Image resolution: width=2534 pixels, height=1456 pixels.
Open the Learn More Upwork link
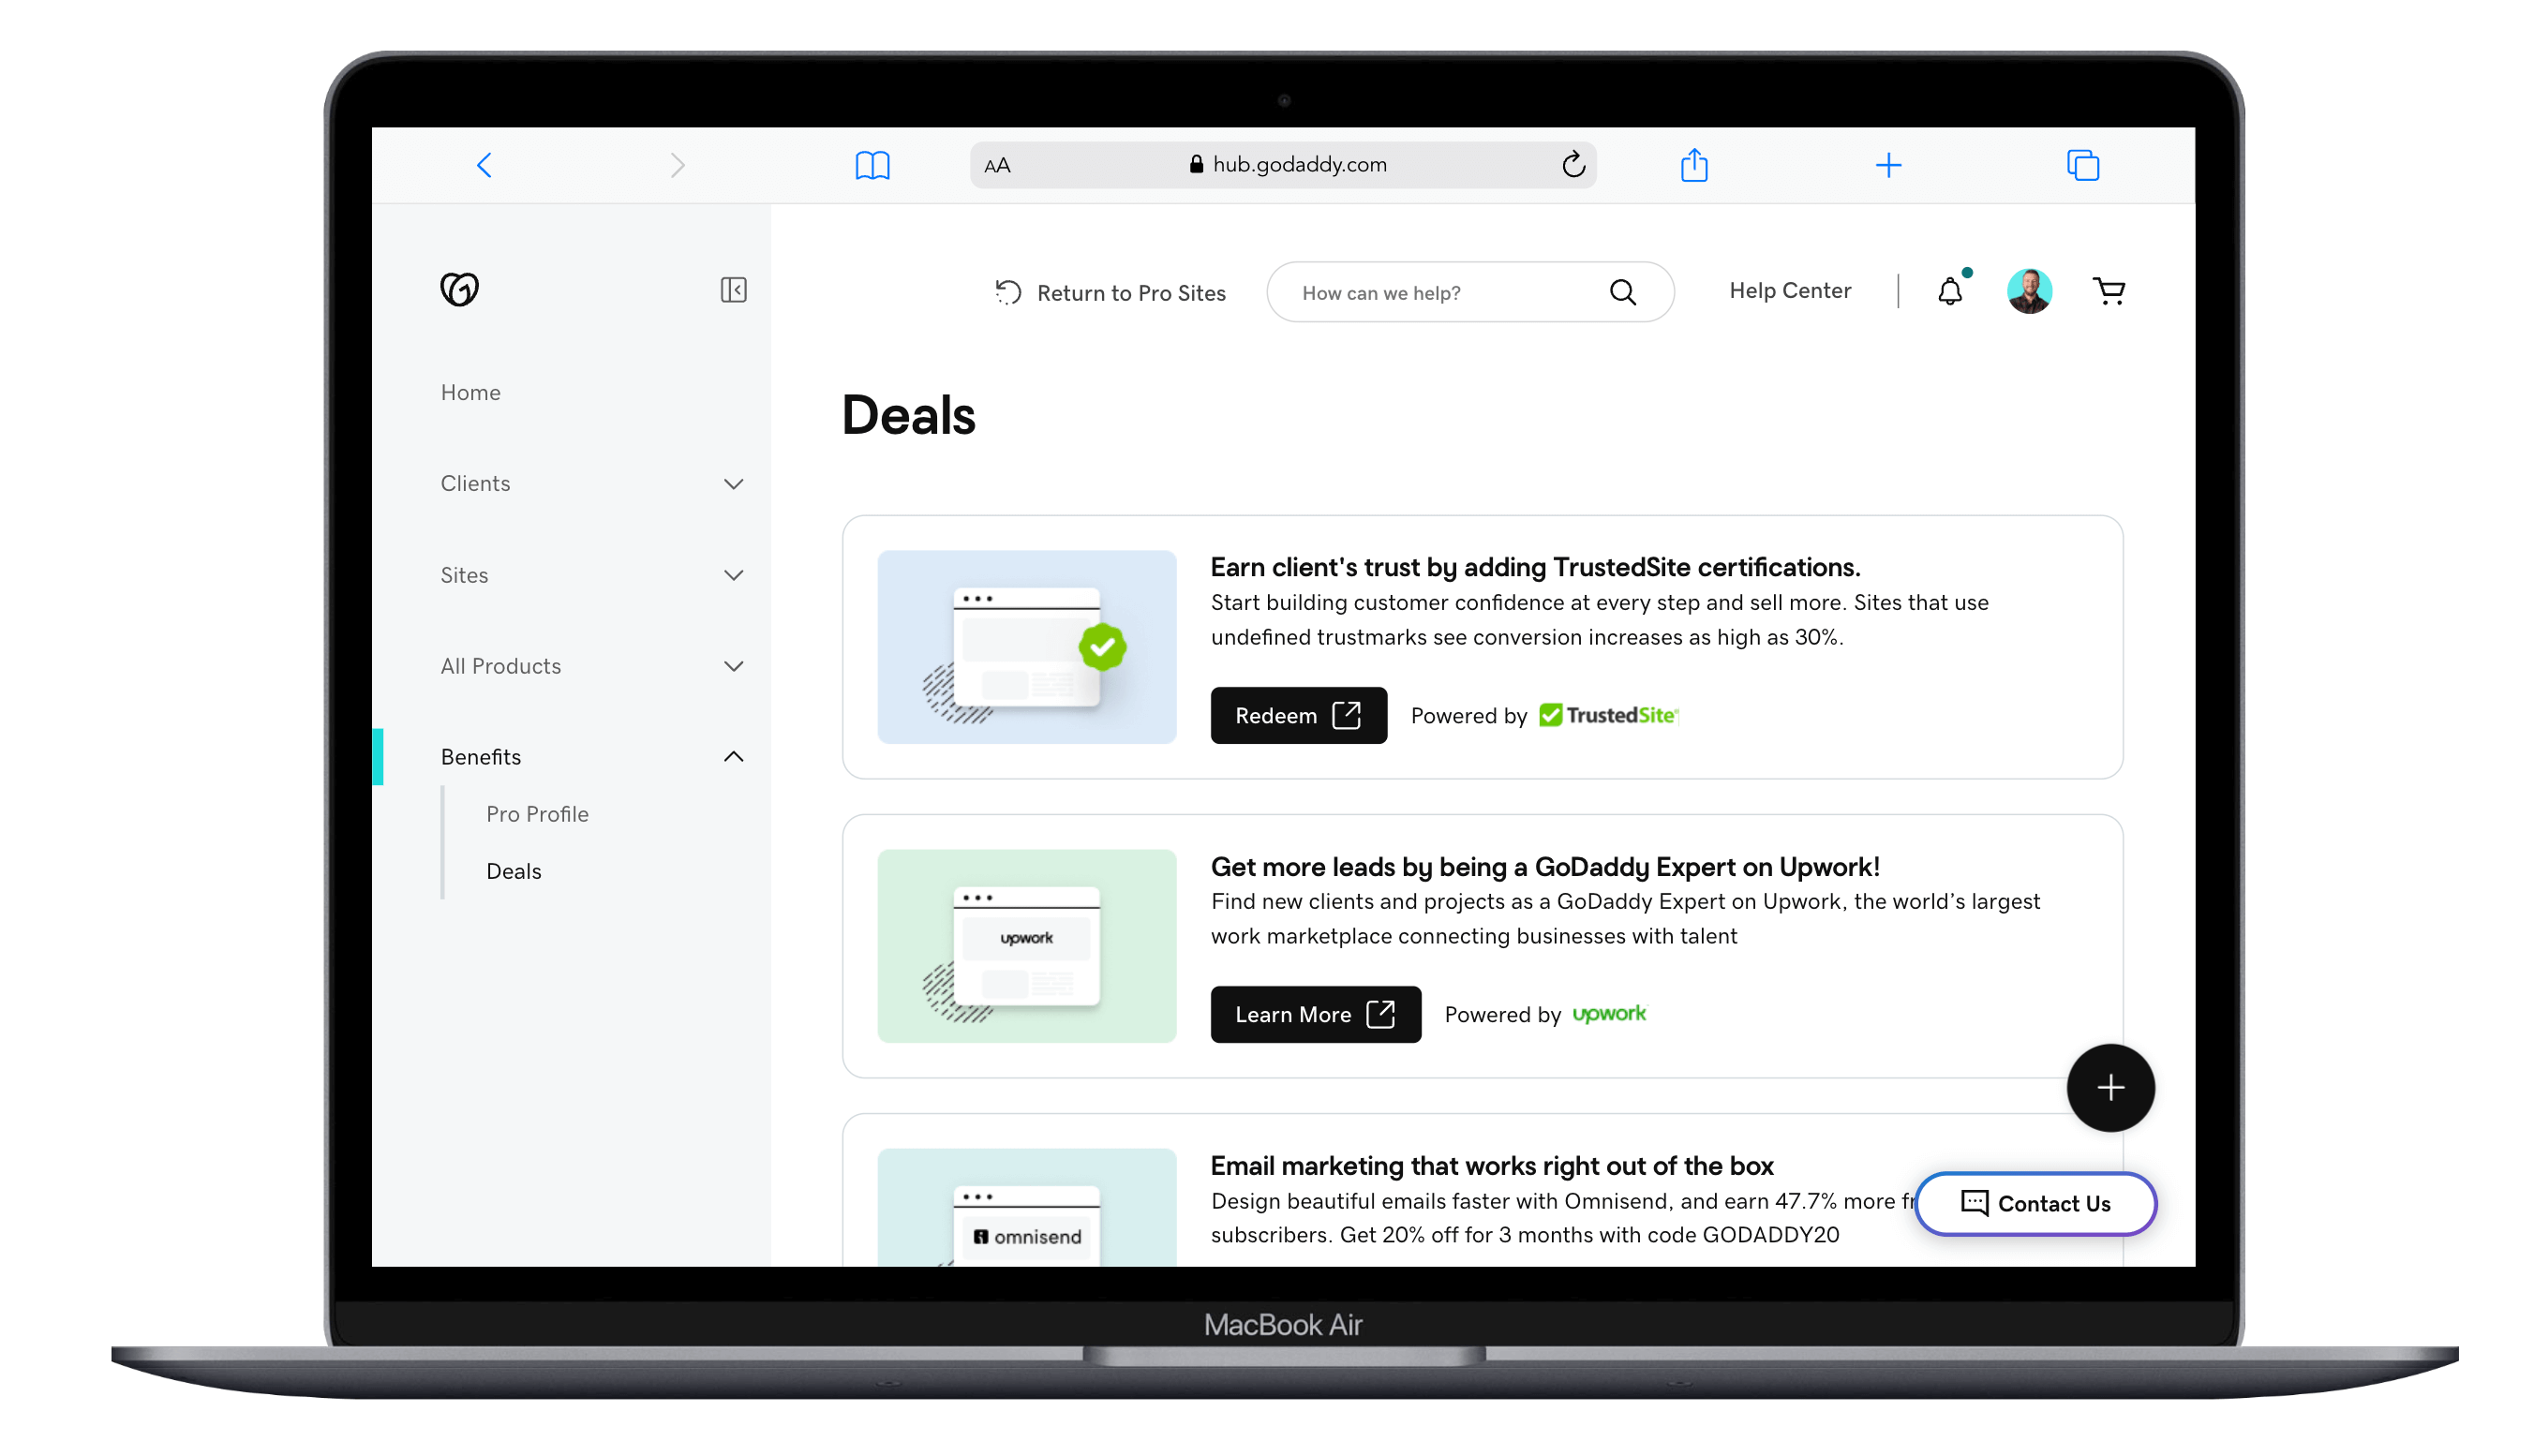[1314, 1014]
